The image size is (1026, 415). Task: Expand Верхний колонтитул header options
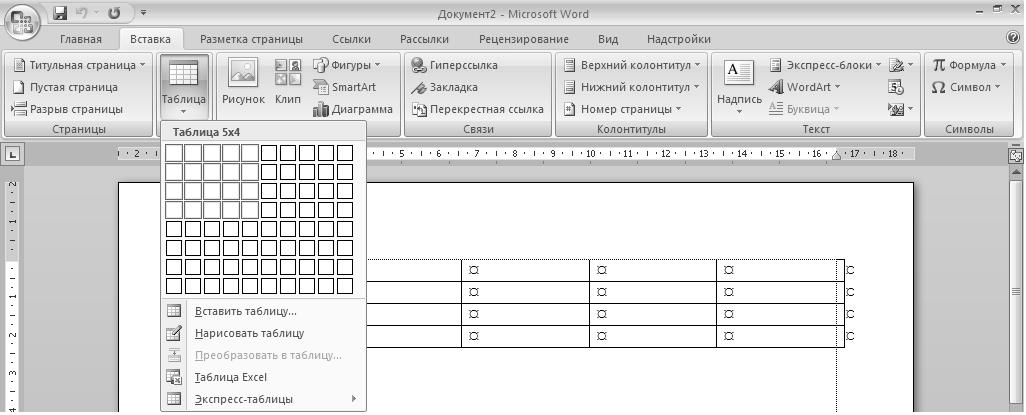point(631,65)
